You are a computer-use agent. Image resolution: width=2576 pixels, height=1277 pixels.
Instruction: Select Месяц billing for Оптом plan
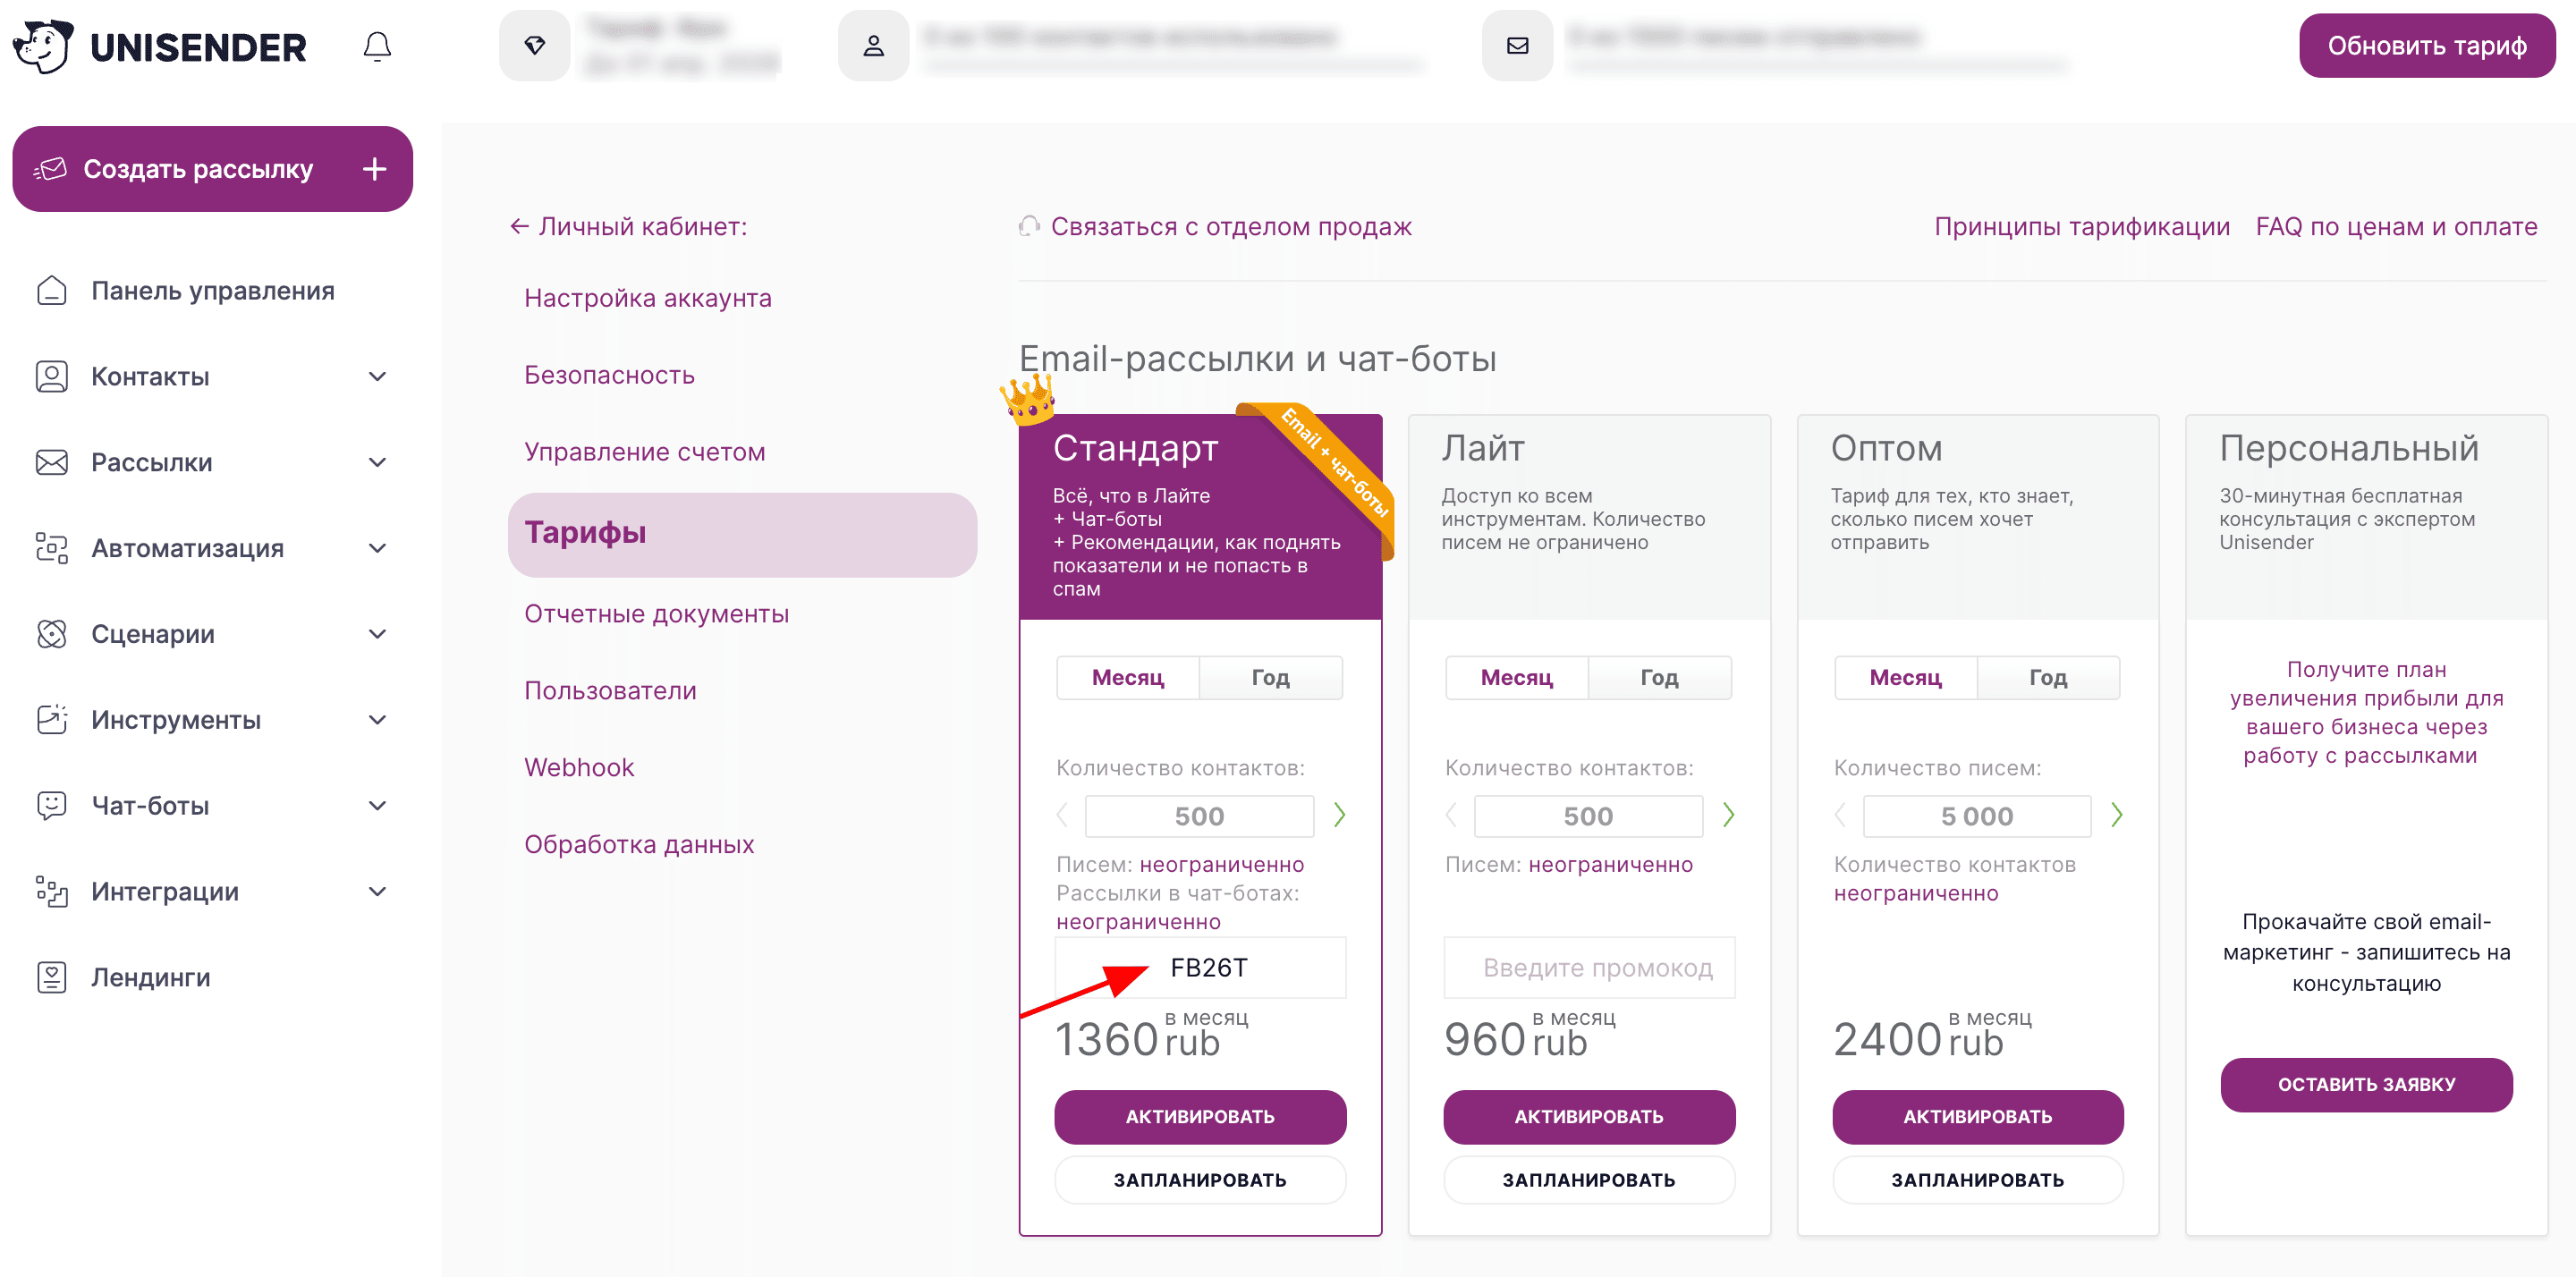tap(1905, 677)
